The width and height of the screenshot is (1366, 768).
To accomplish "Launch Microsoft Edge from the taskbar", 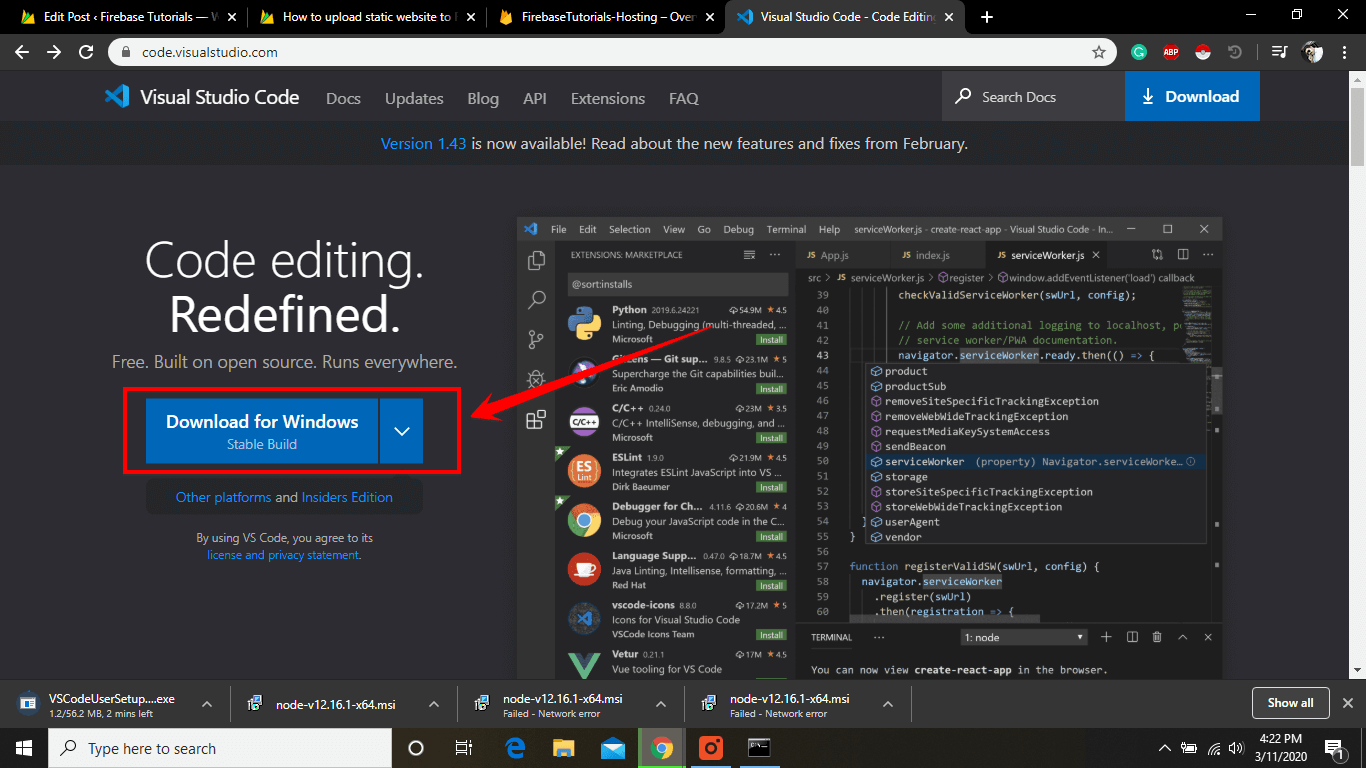I will (516, 748).
